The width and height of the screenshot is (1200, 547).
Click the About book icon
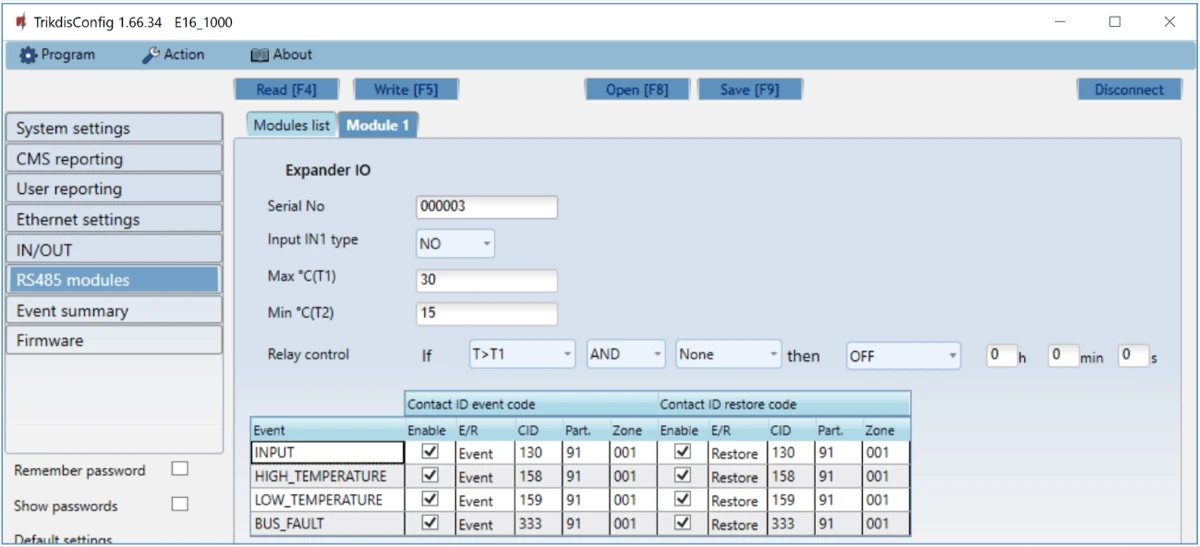259,55
